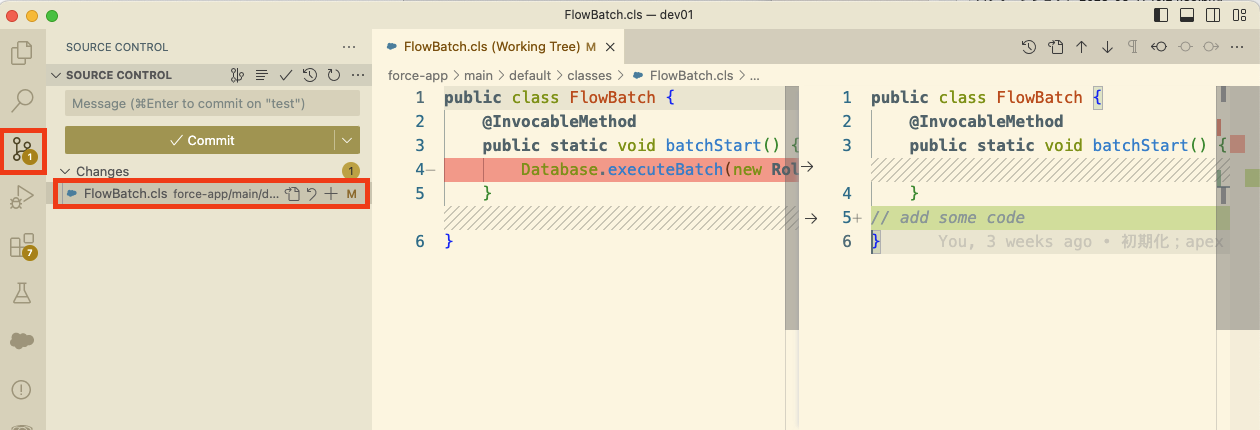Open the Salesforce cloud view
The width and height of the screenshot is (1260, 430).
point(22,340)
